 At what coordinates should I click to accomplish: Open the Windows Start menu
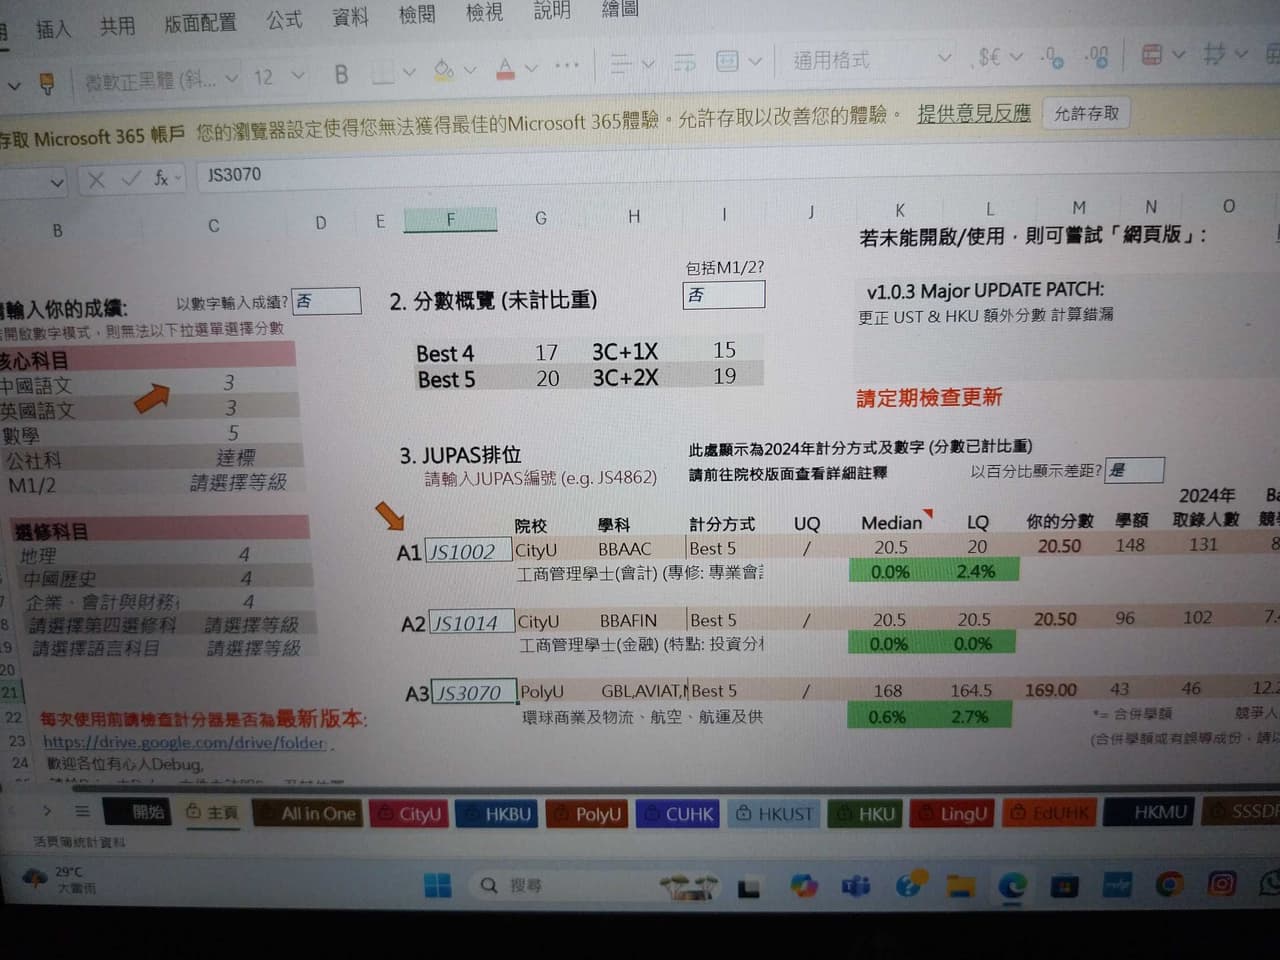pos(437,885)
